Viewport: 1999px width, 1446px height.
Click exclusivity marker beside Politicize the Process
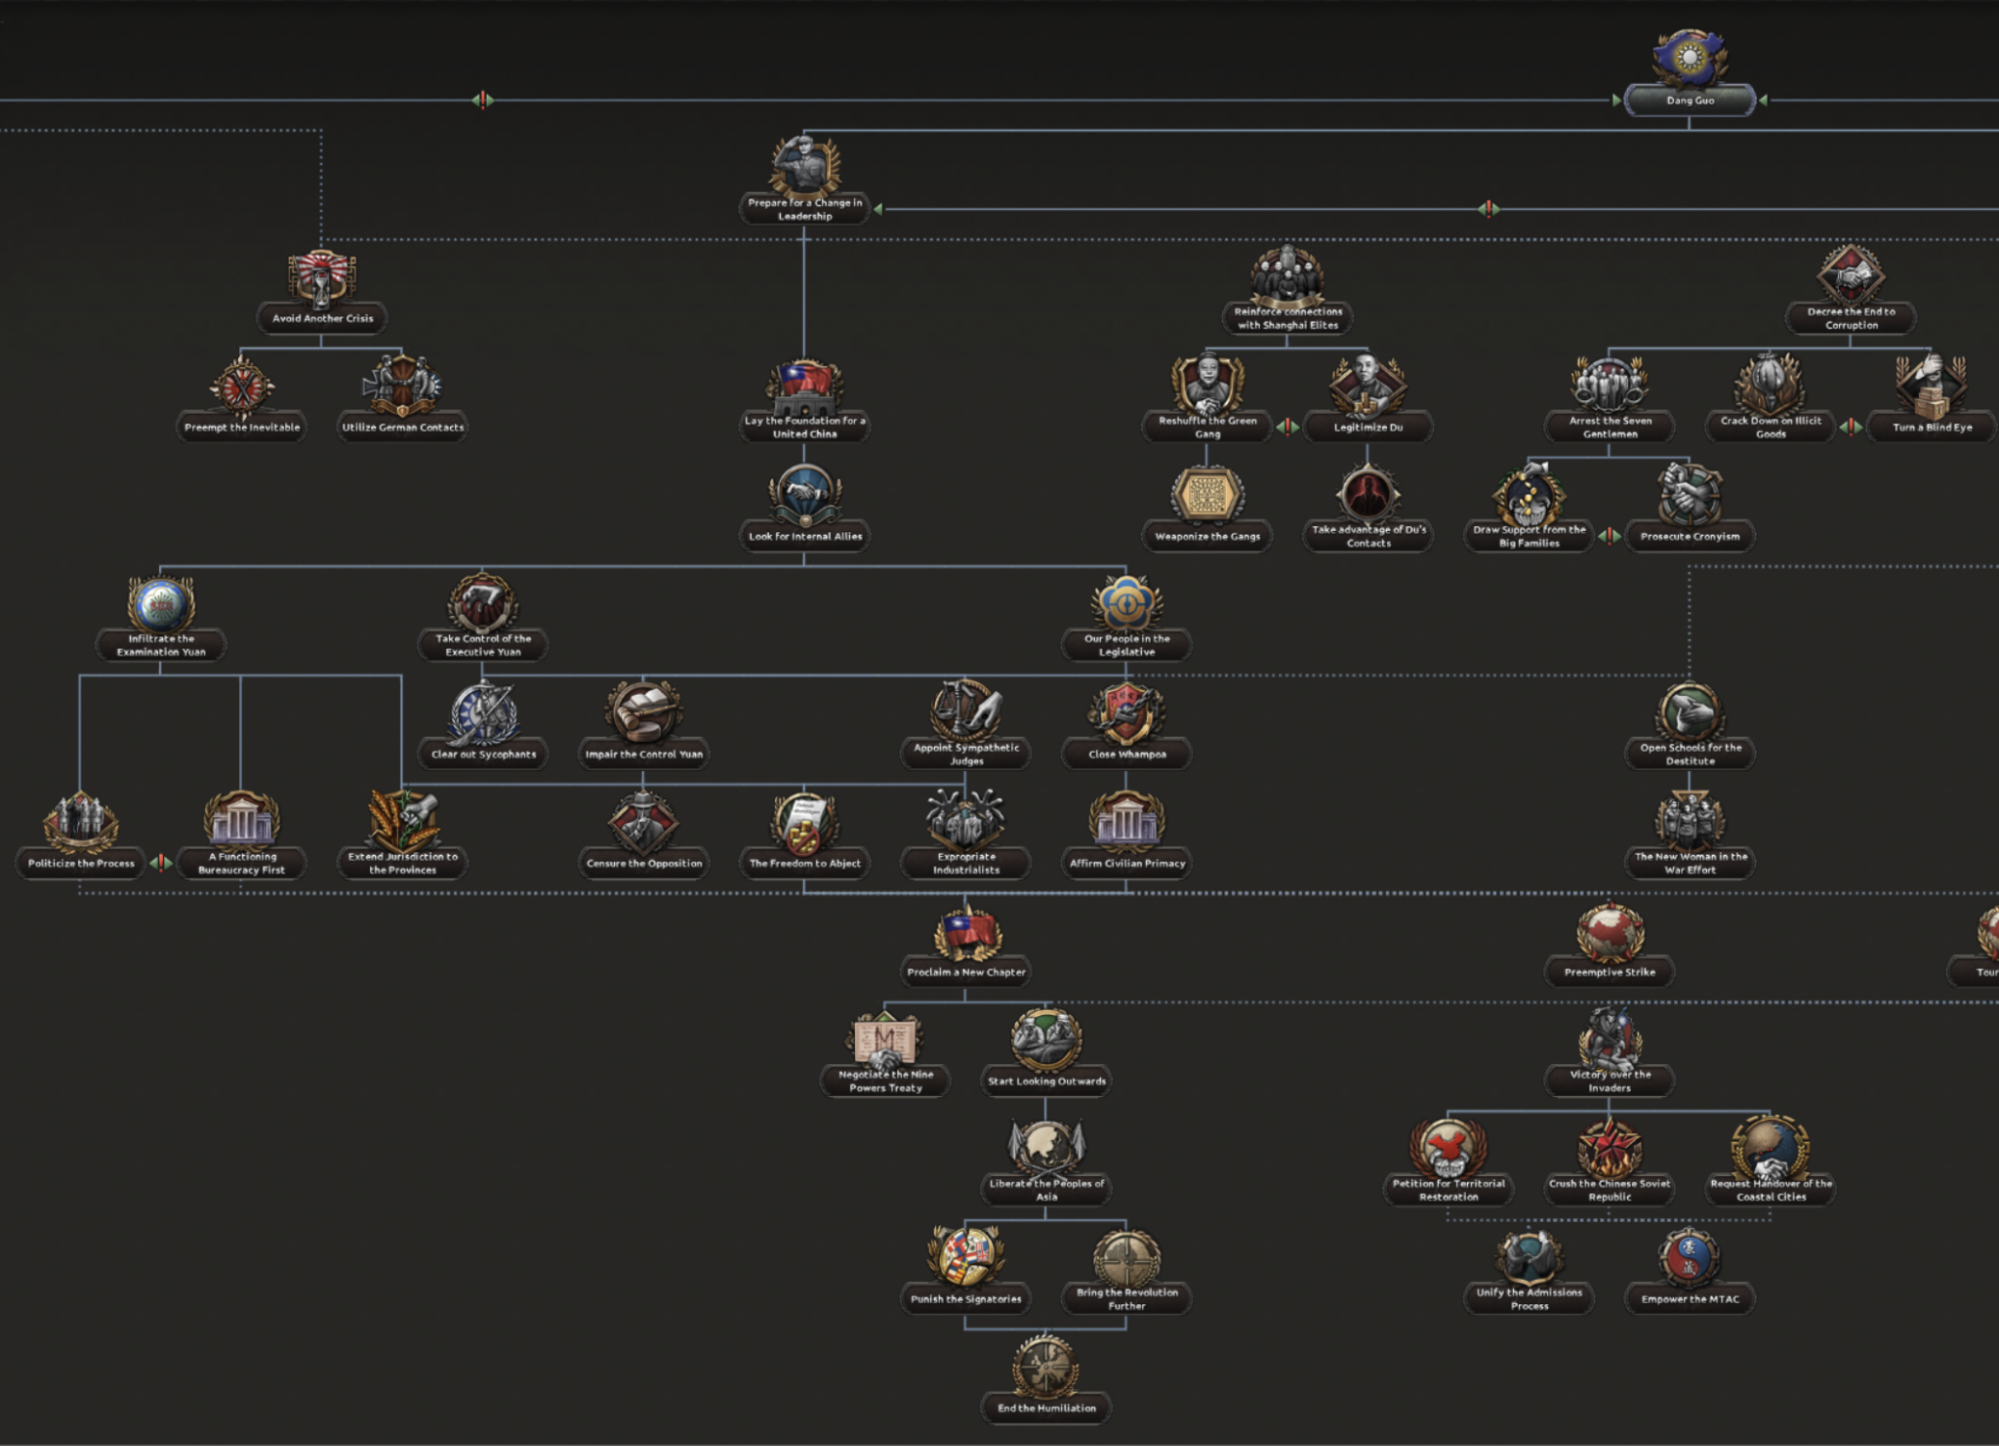click(160, 862)
